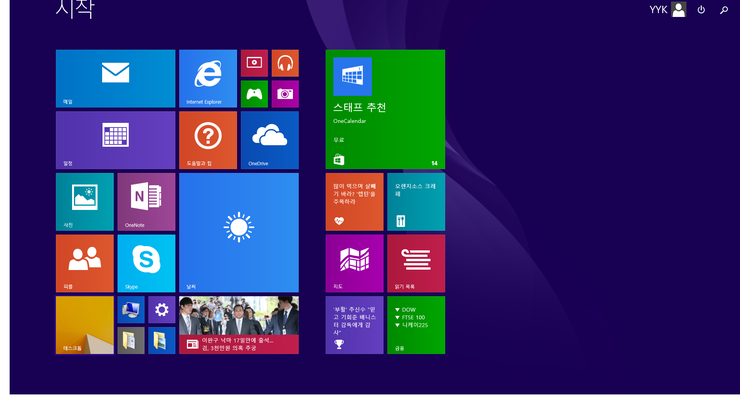This screenshot has width=740, height=416.
Task: Open the Desktop tile
Action: coord(85,325)
